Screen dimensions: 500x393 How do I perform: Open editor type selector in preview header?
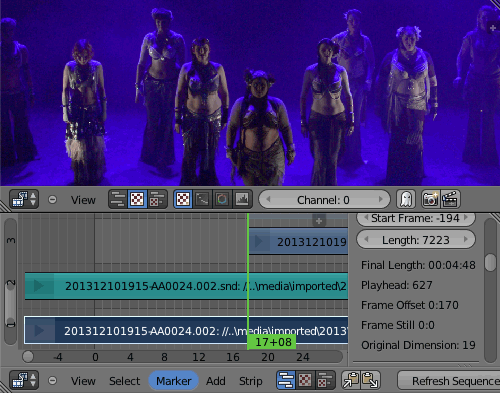tap(24, 199)
